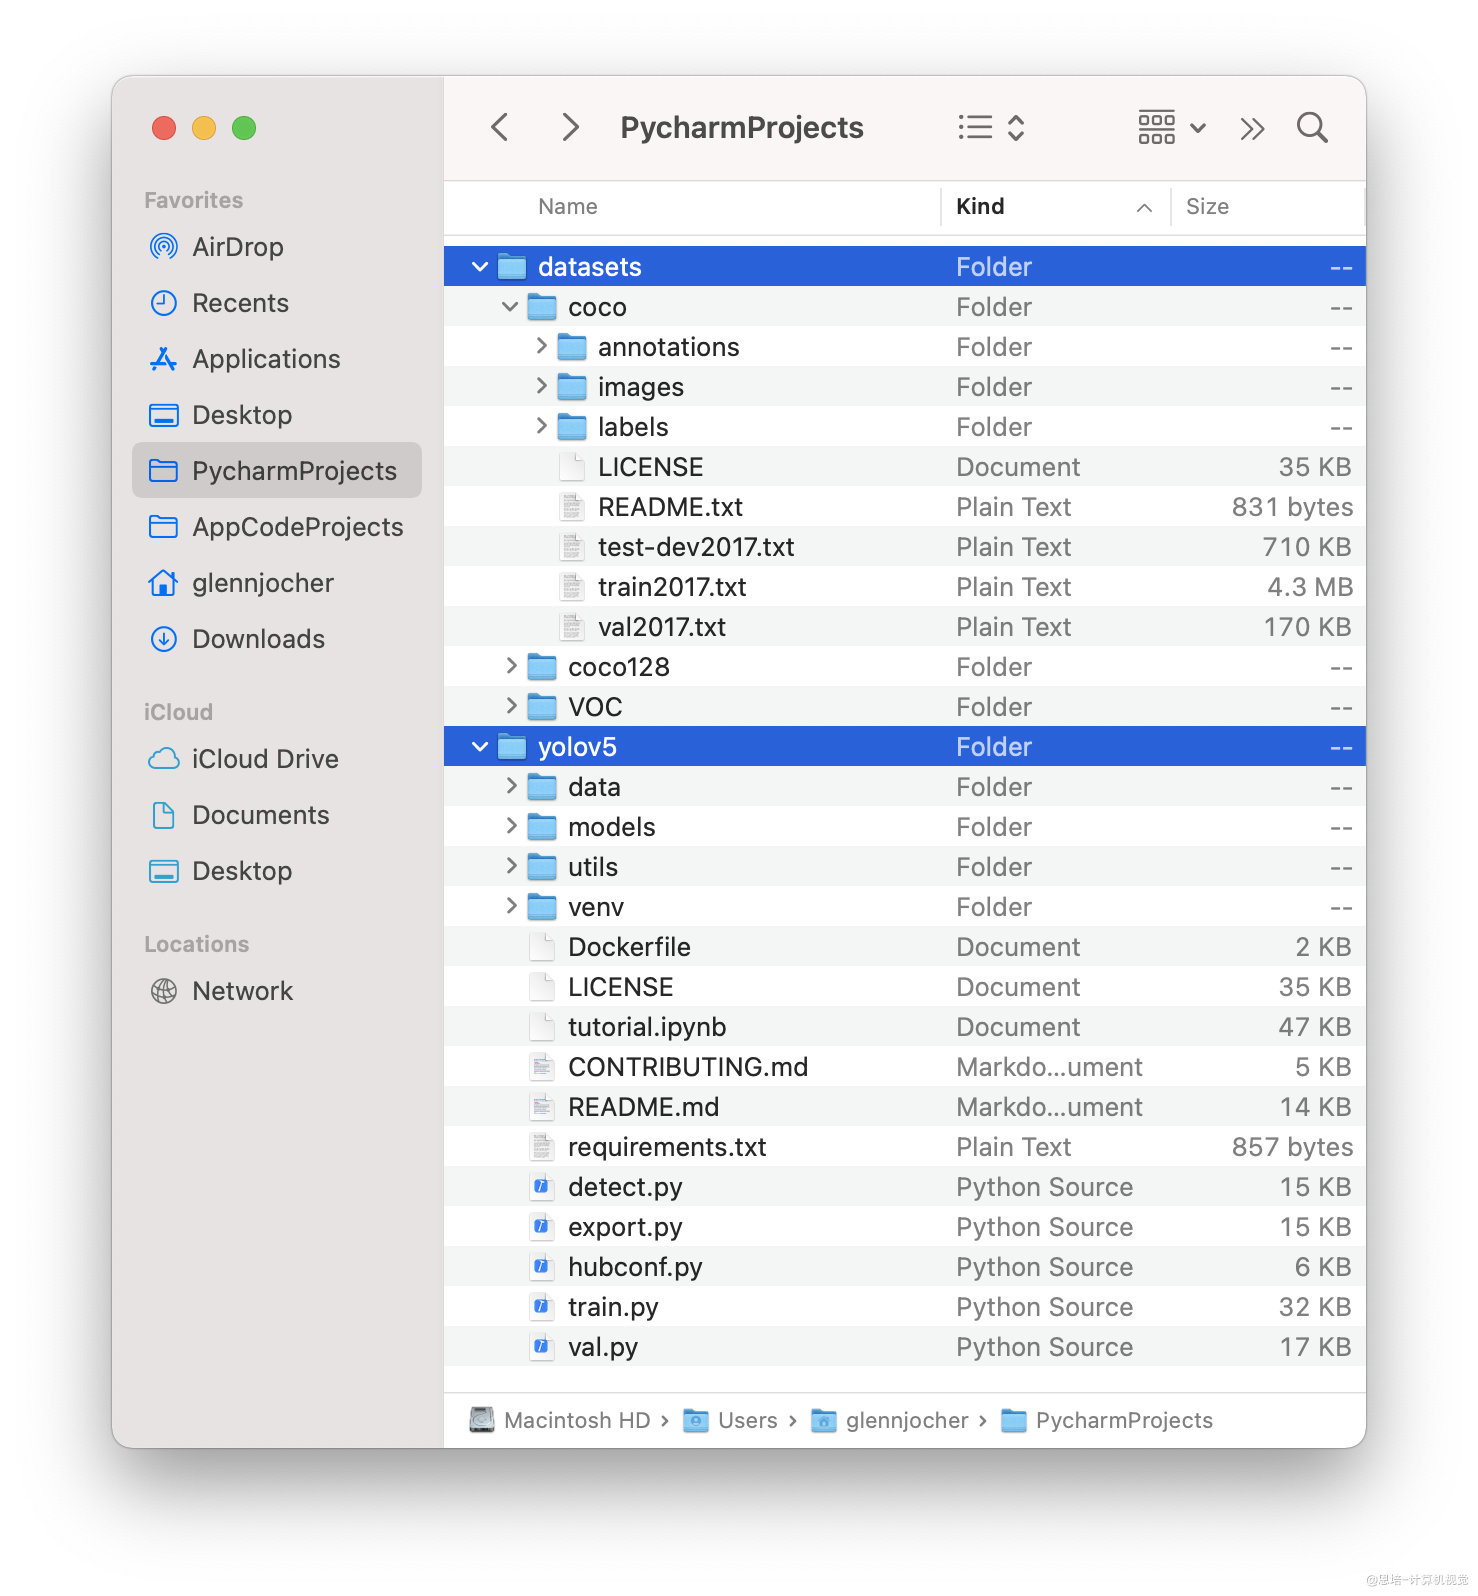Viewport: 1478px width, 1596px height.
Task: Select PycharmProjects in the sidebar
Action: coord(277,470)
